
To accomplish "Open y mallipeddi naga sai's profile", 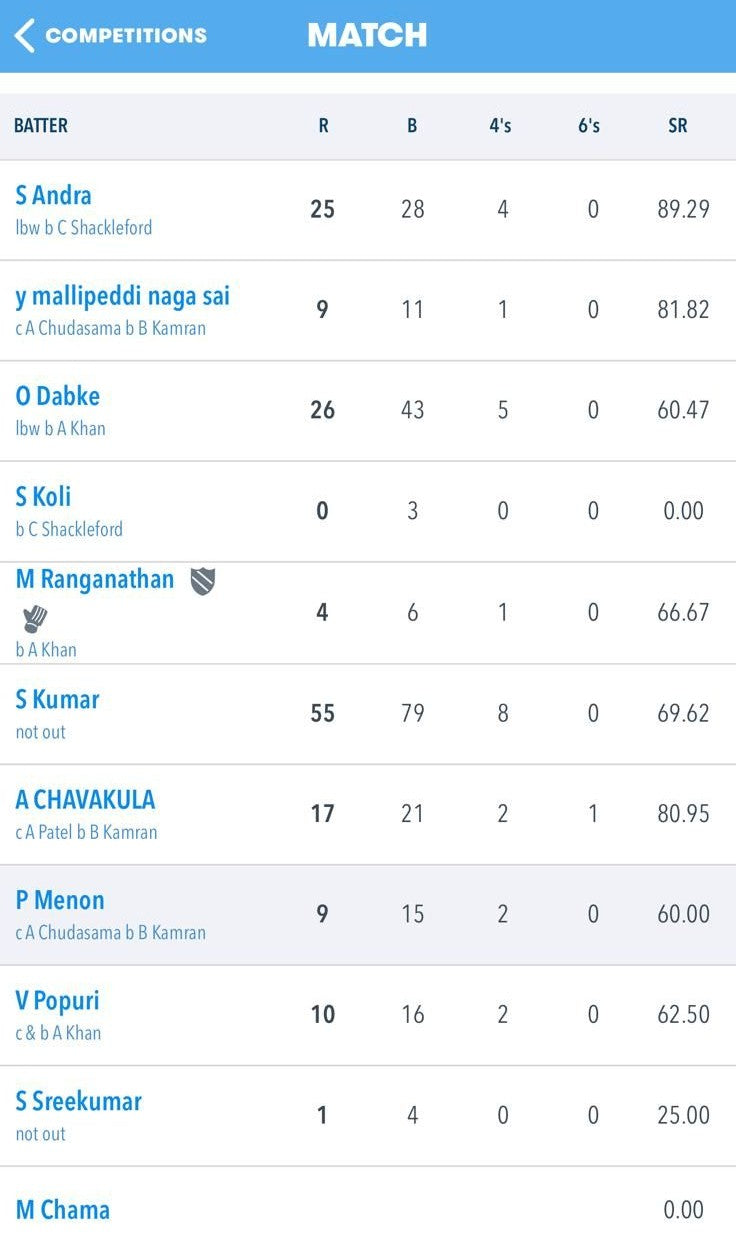I will [123, 296].
